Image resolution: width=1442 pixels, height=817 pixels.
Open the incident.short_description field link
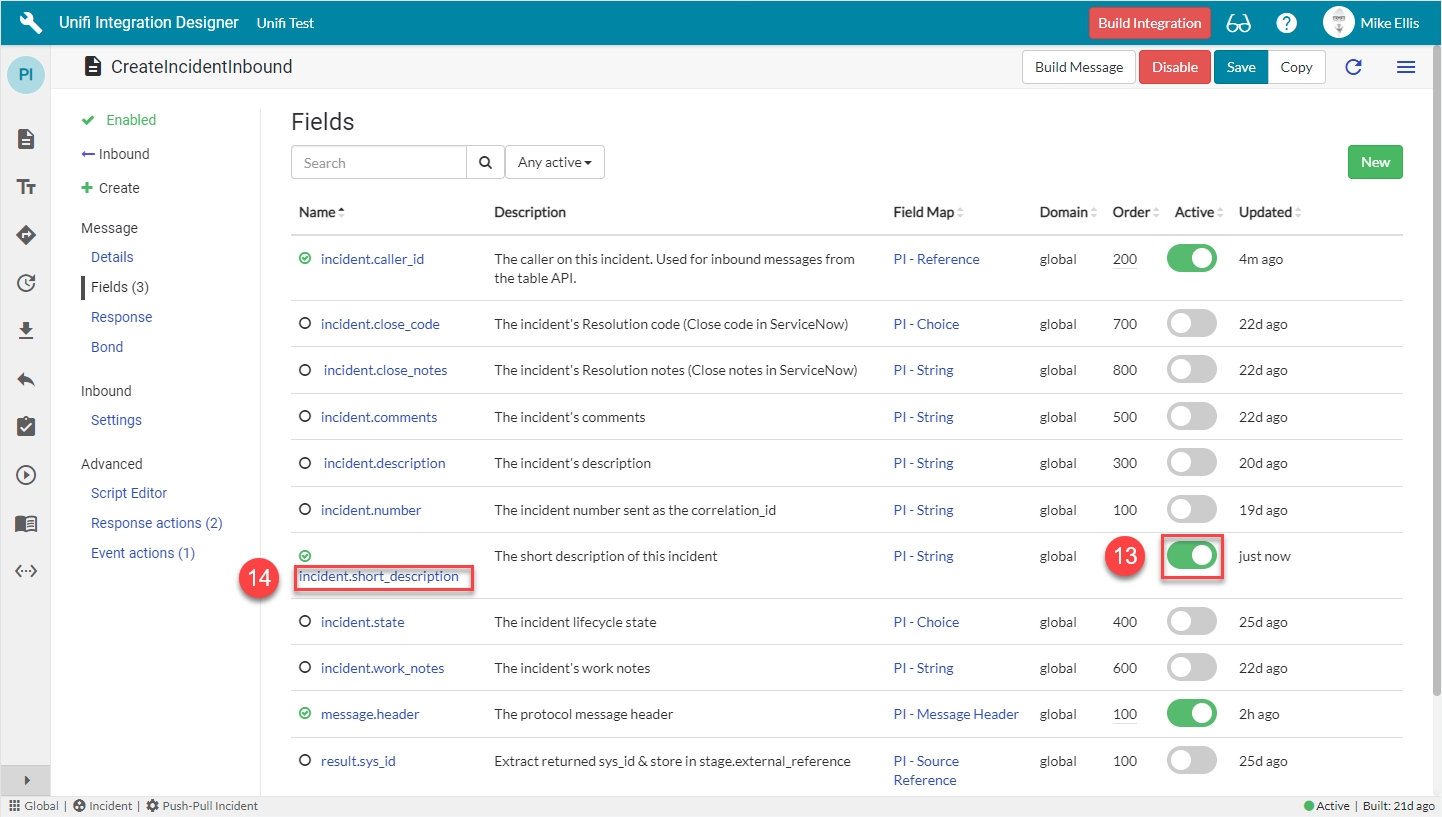[379, 576]
